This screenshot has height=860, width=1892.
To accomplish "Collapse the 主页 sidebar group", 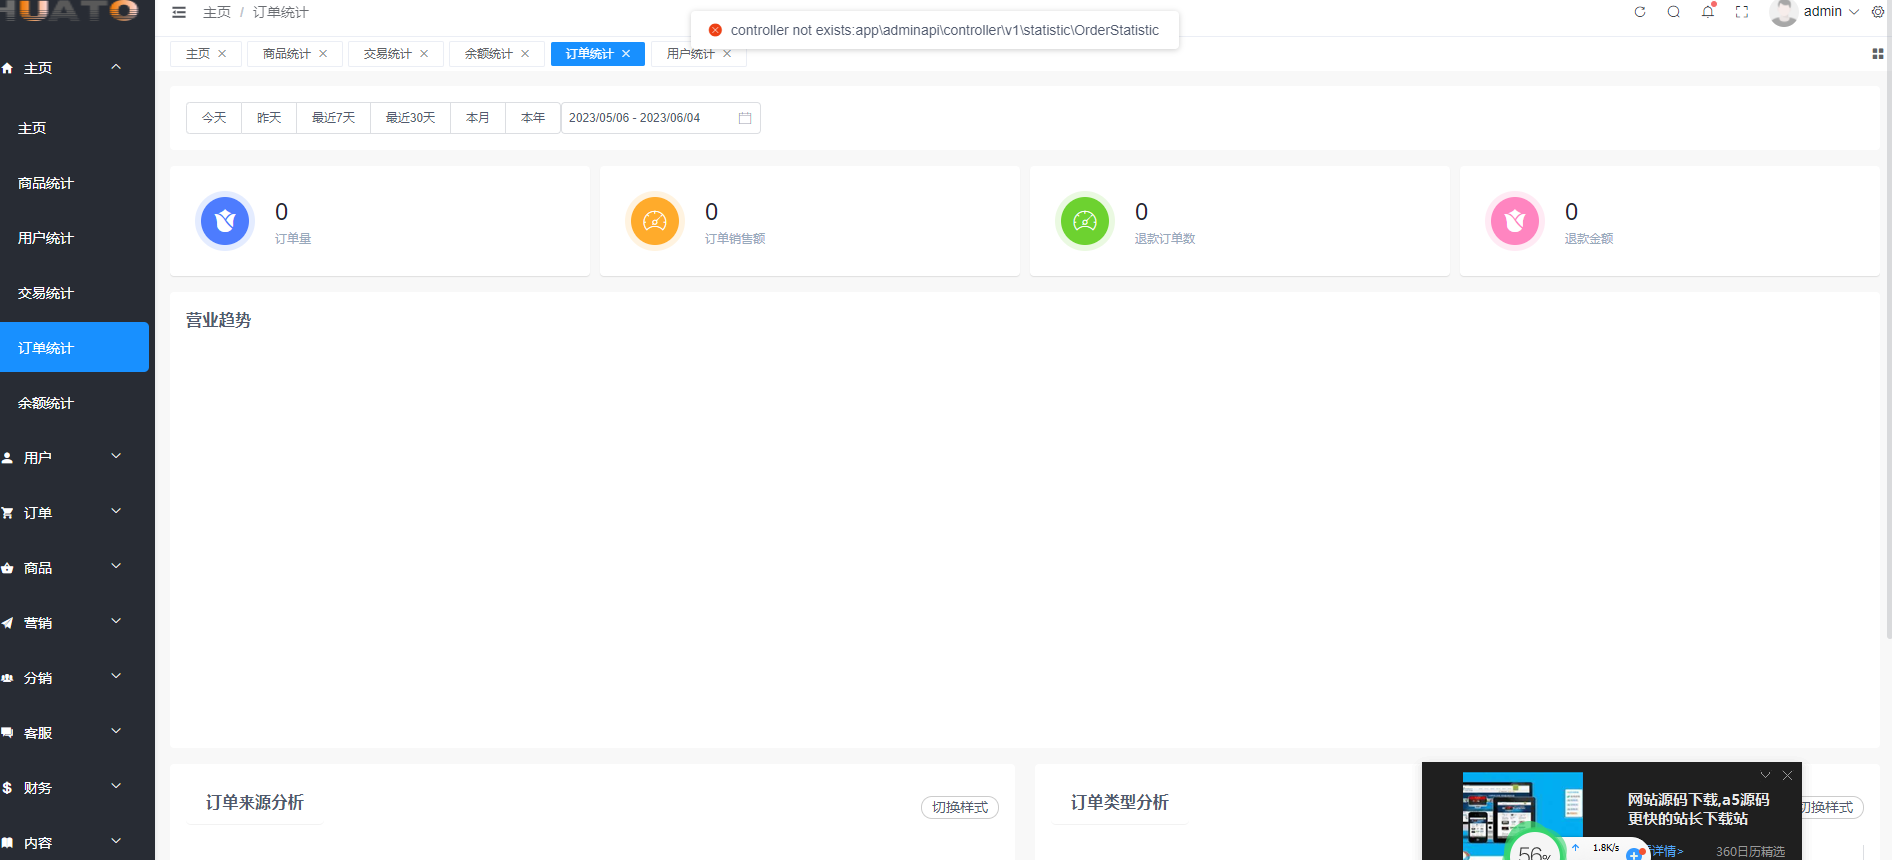I will coord(116,67).
